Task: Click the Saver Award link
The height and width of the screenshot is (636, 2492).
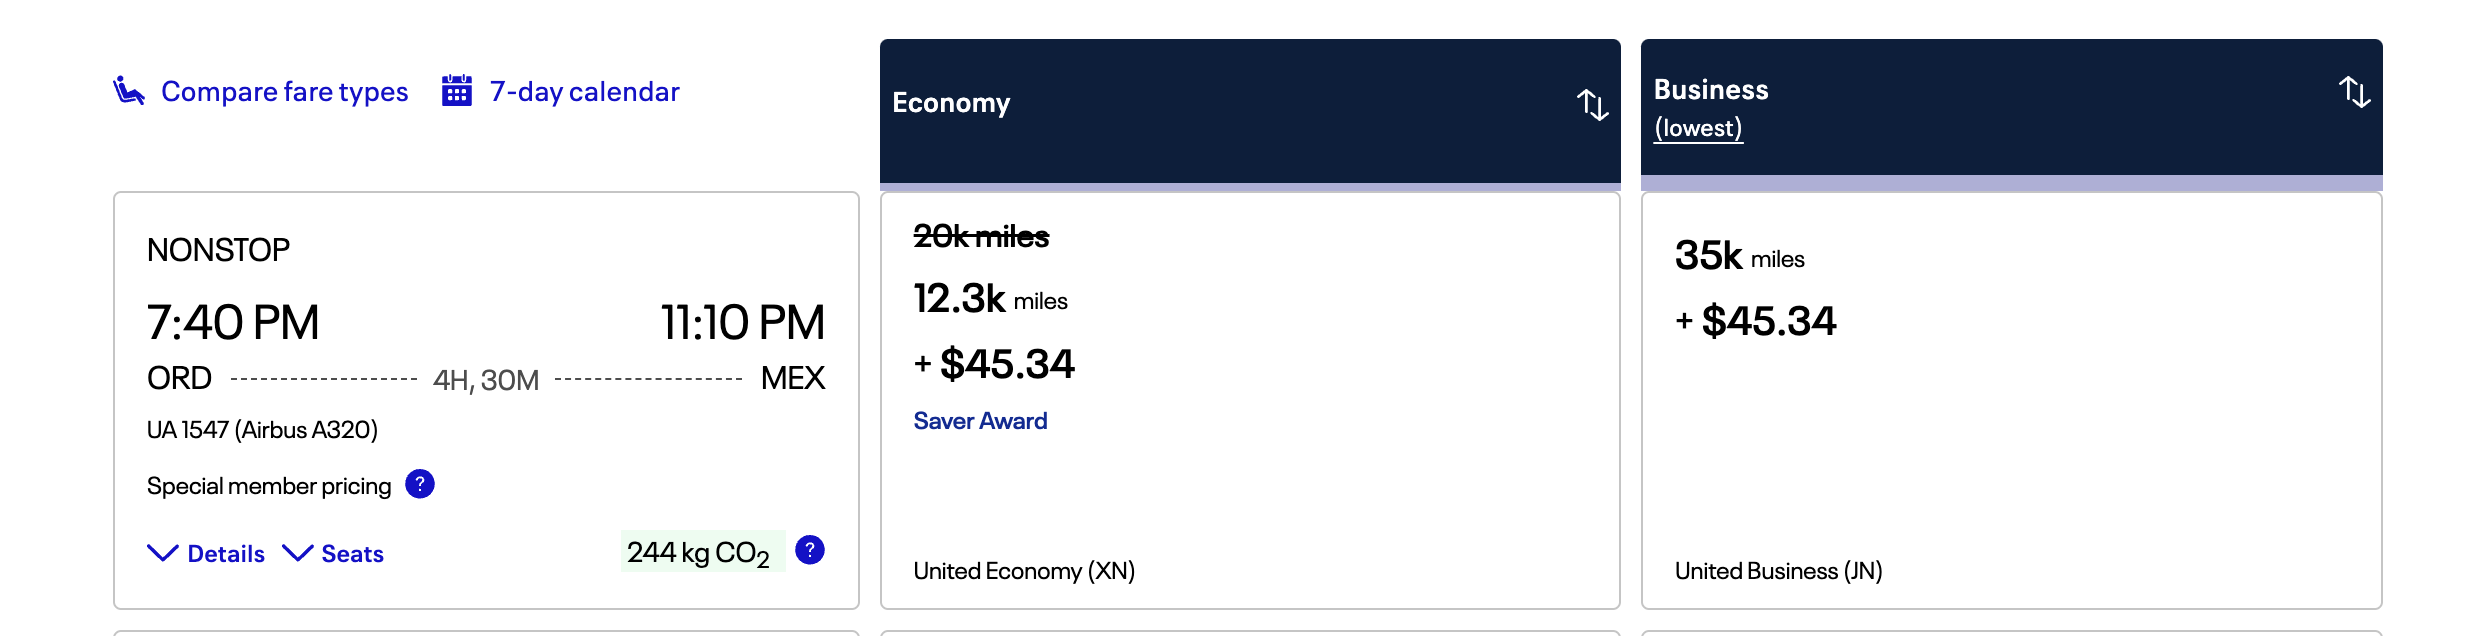Action: pyautogui.click(x=980, y=421)
